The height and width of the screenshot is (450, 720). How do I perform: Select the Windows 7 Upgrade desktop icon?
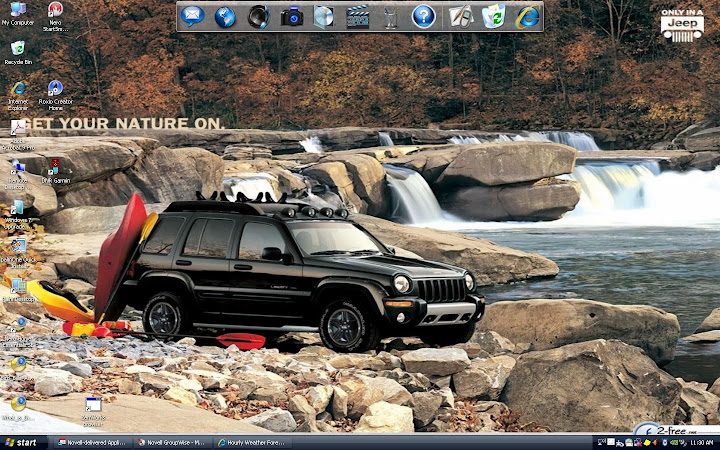18,214
